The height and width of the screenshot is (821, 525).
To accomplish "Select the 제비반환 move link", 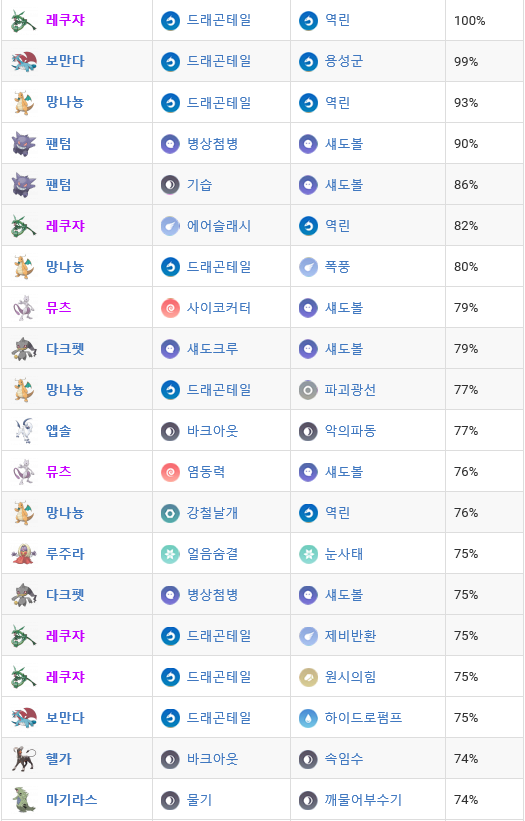I will click(350, 636).
